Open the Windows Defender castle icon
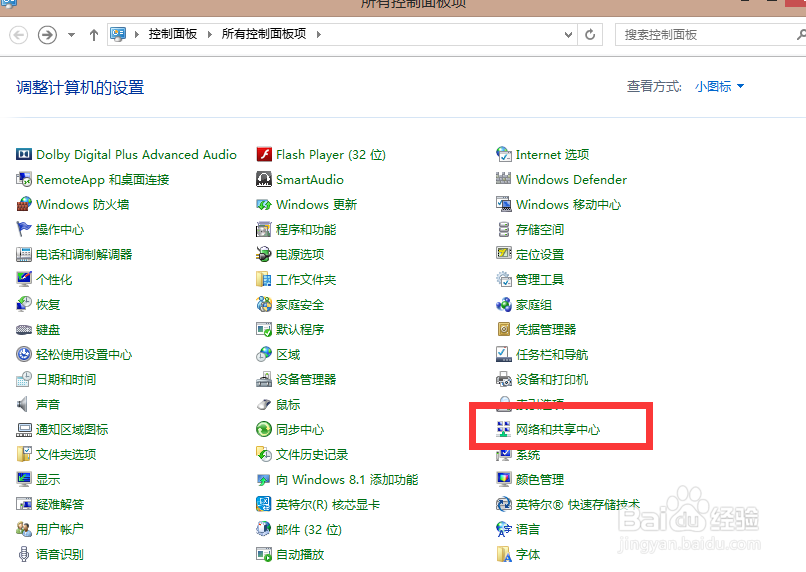This screenshot has height=572, width=806. pos(504,179)
